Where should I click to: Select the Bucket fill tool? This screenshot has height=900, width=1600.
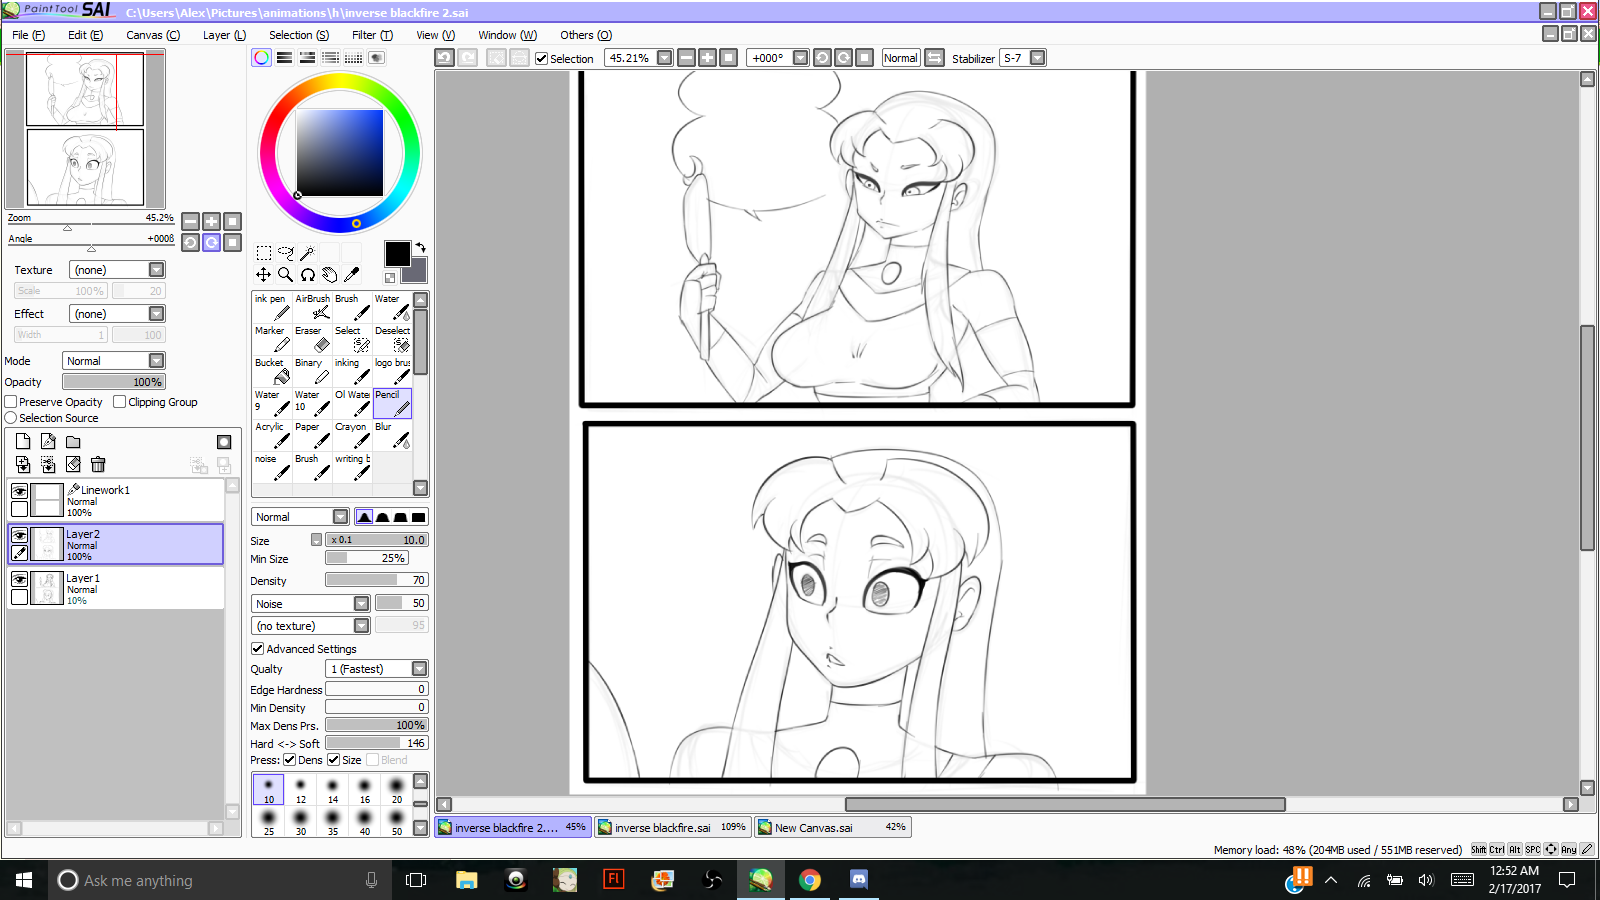click(x=271, y=371)
